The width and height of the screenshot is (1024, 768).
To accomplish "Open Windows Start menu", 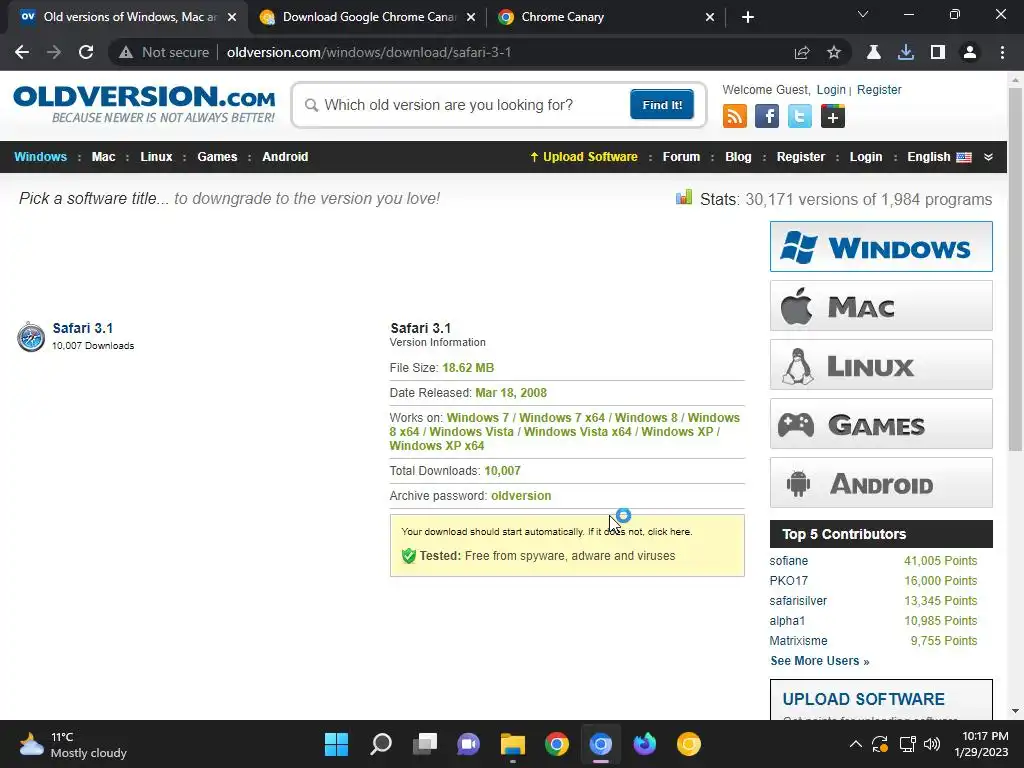I will (336, 744).
